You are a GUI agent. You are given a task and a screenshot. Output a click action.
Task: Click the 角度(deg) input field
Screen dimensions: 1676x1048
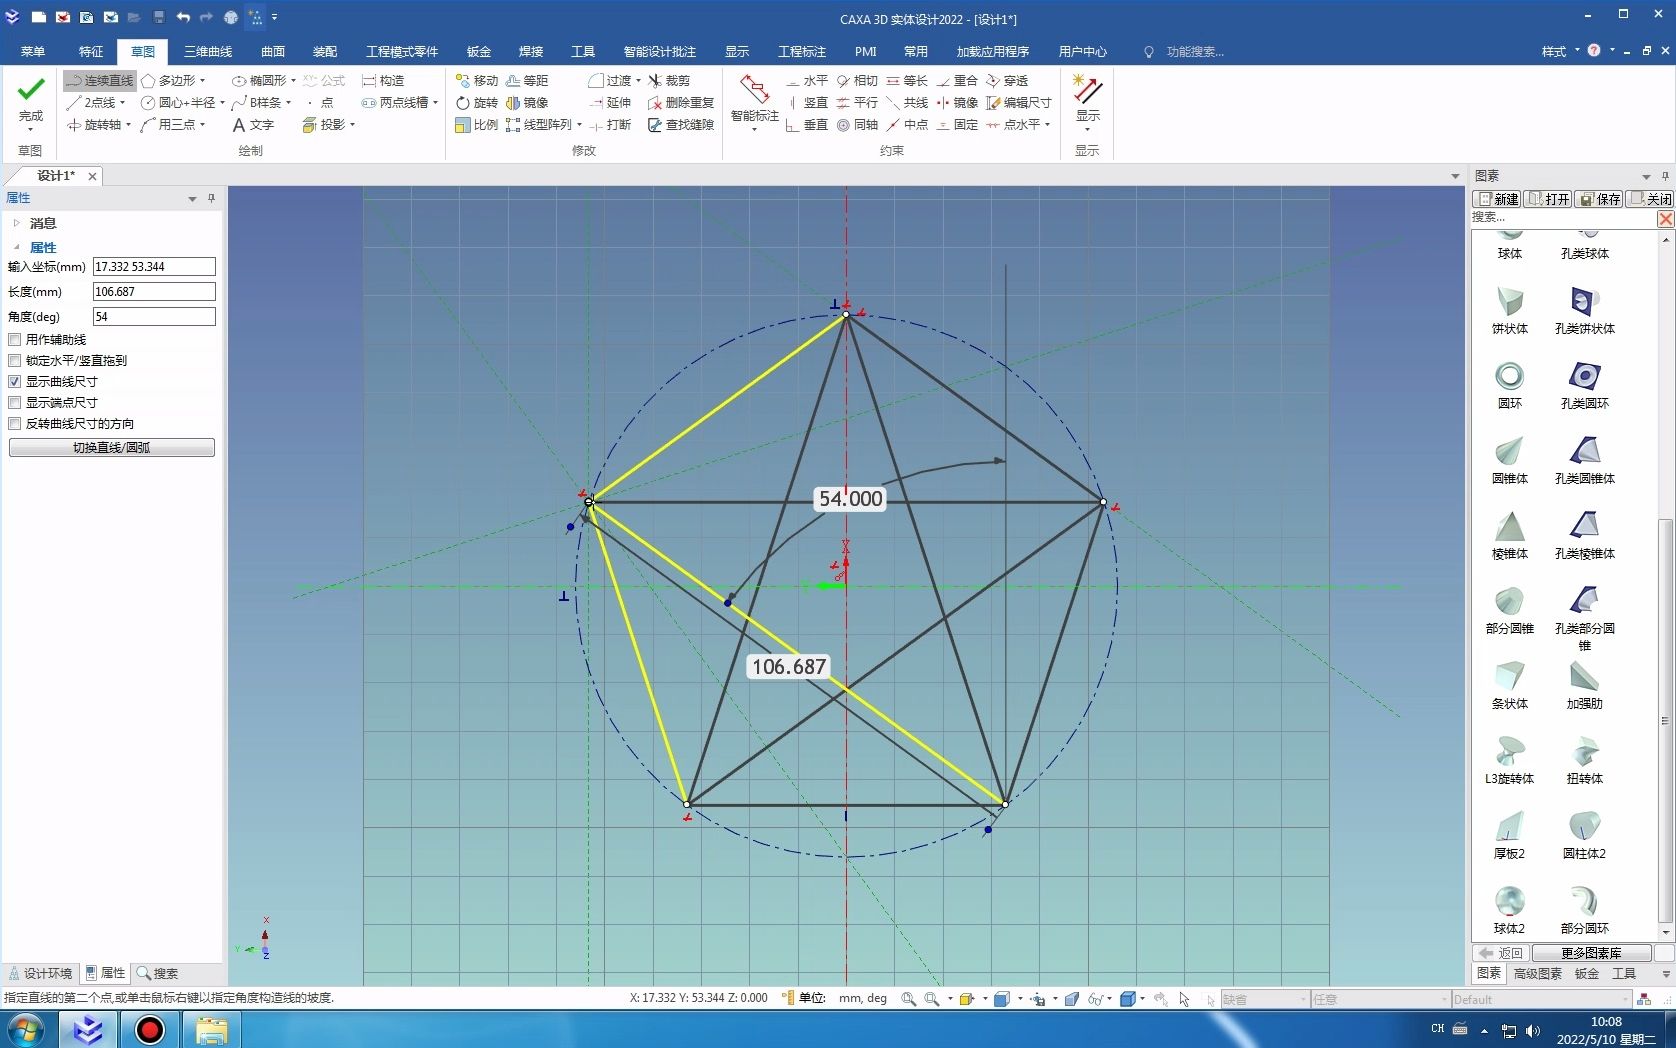[154, 316]
